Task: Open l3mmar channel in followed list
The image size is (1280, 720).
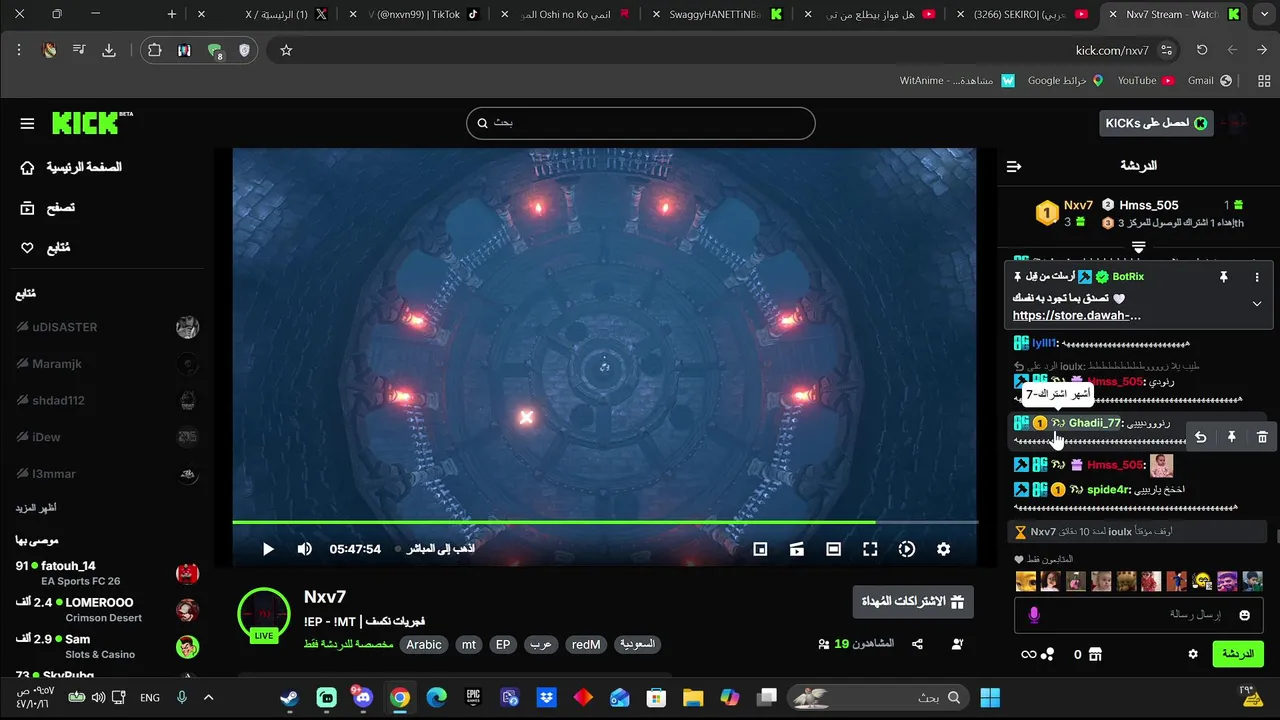Action: tap(107, 474)
